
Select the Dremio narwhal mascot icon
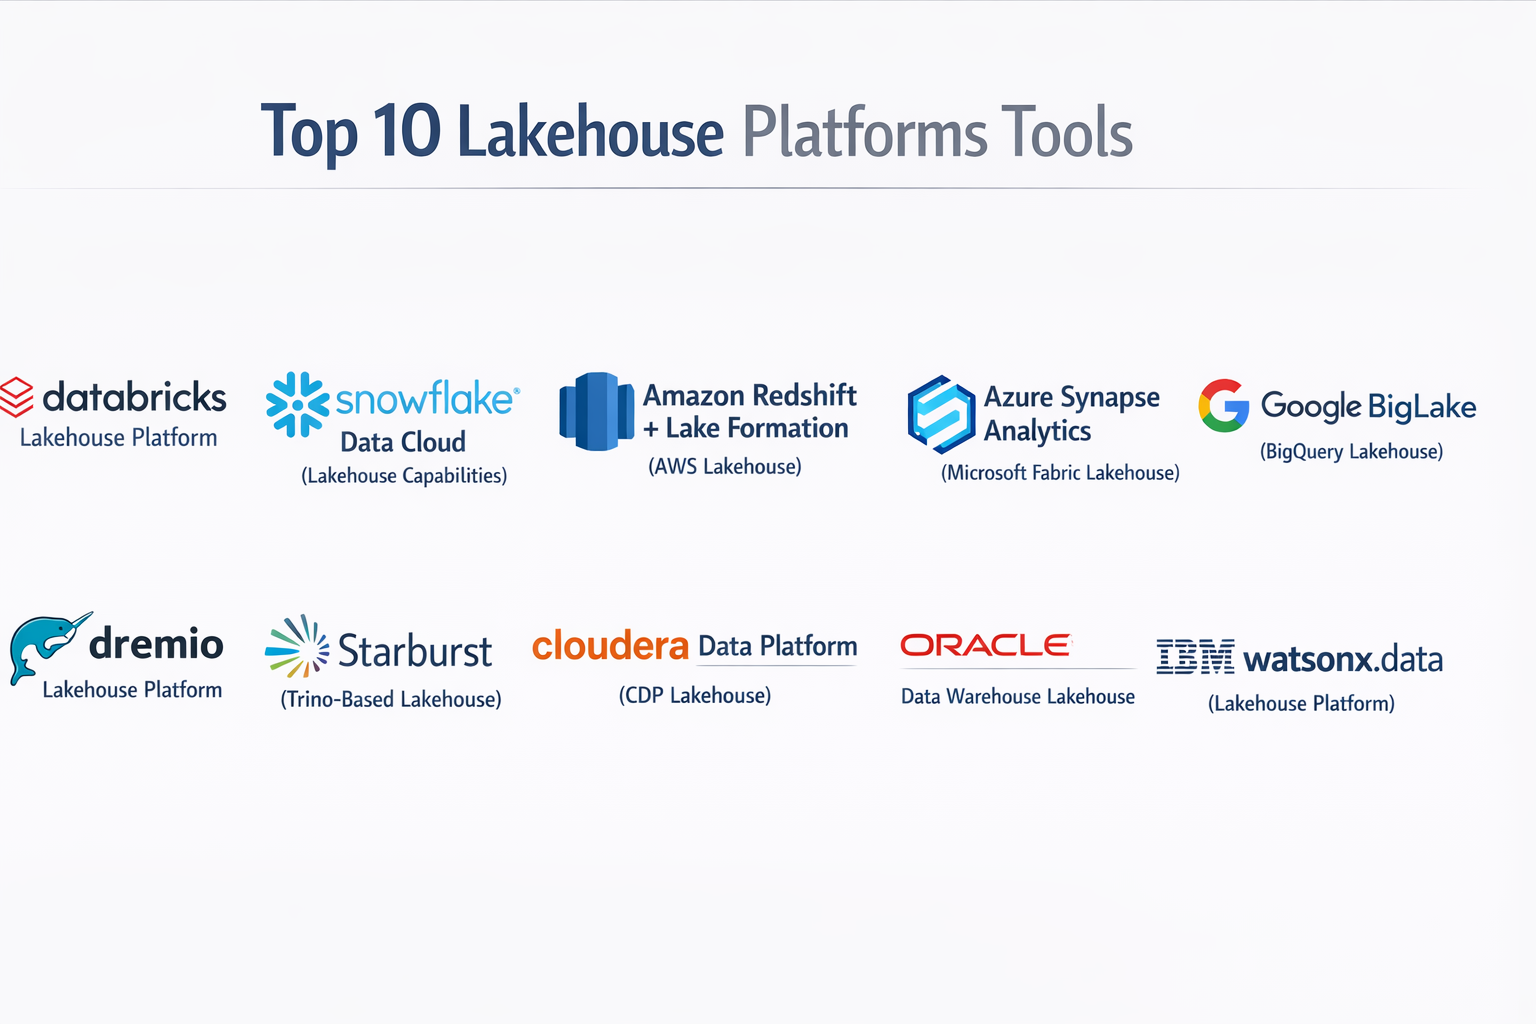[x=45, y=646]
